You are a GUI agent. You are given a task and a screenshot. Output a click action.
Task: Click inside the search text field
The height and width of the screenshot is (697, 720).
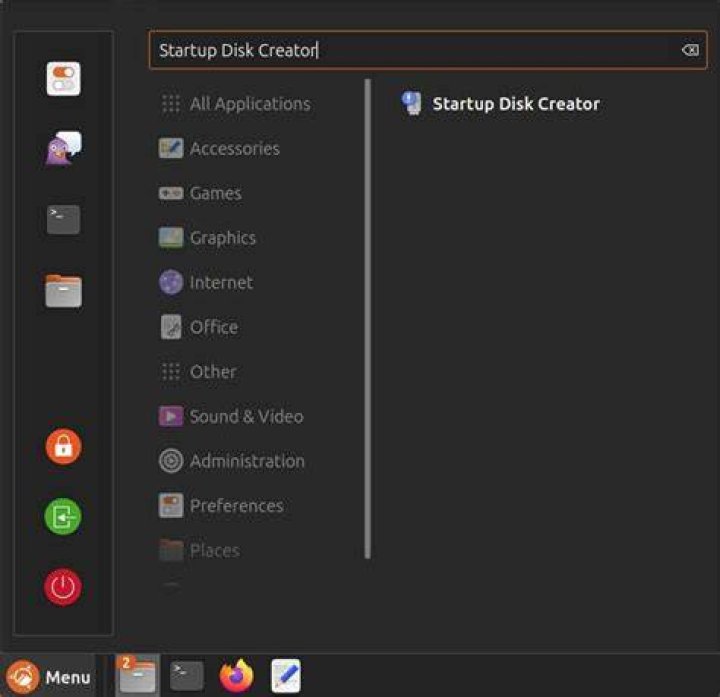pos(428,50)
